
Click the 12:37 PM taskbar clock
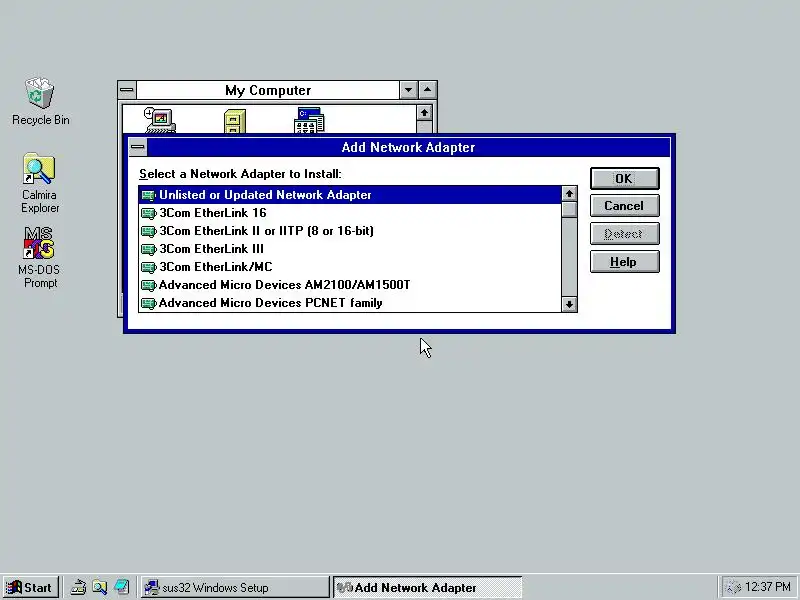767,587
